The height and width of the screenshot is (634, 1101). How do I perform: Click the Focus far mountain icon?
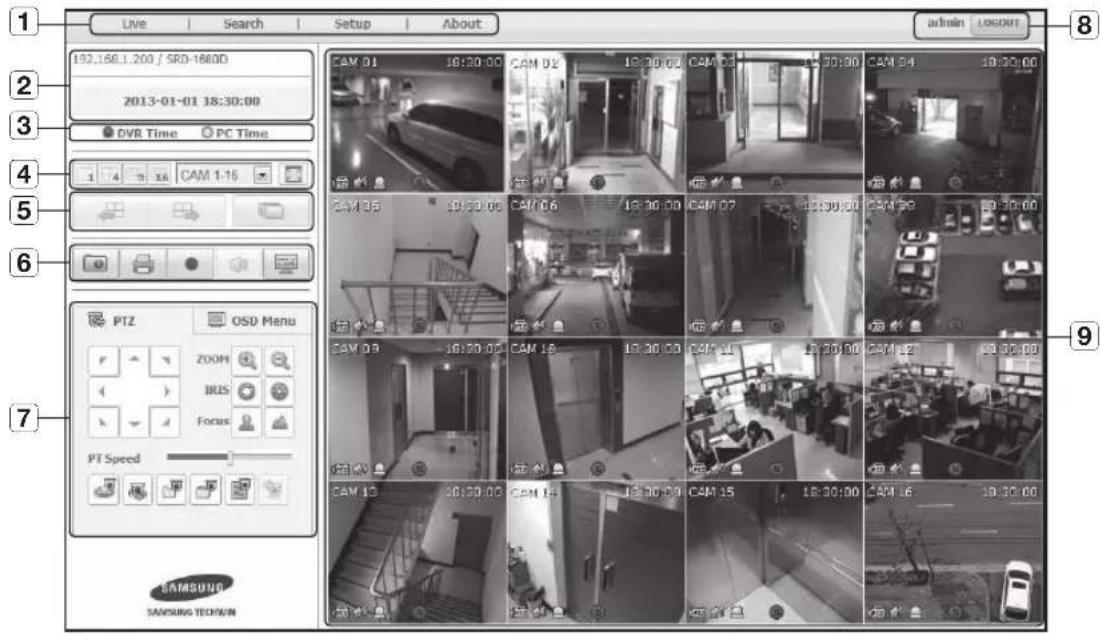(279, 422)
